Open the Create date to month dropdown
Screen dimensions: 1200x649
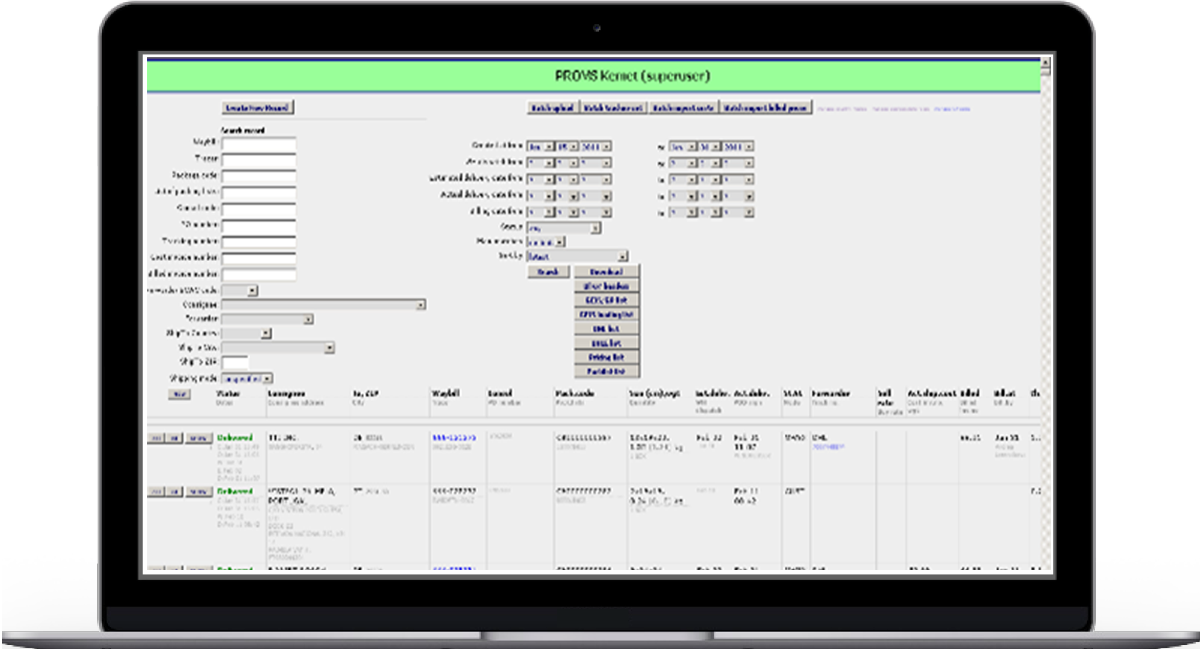[x=683, y=146]
